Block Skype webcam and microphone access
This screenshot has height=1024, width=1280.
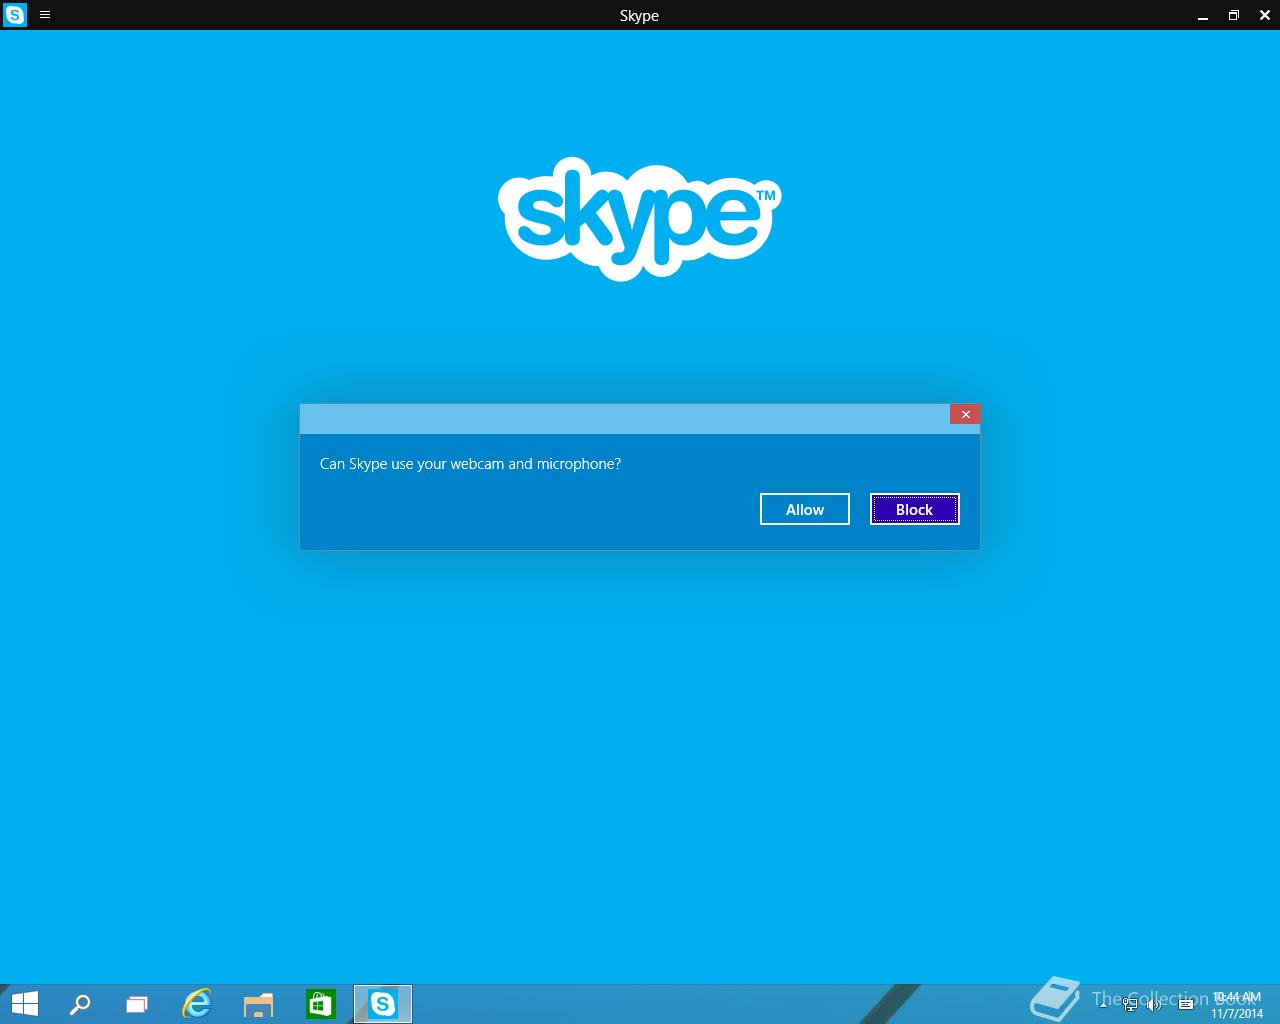tap(914, 509)
